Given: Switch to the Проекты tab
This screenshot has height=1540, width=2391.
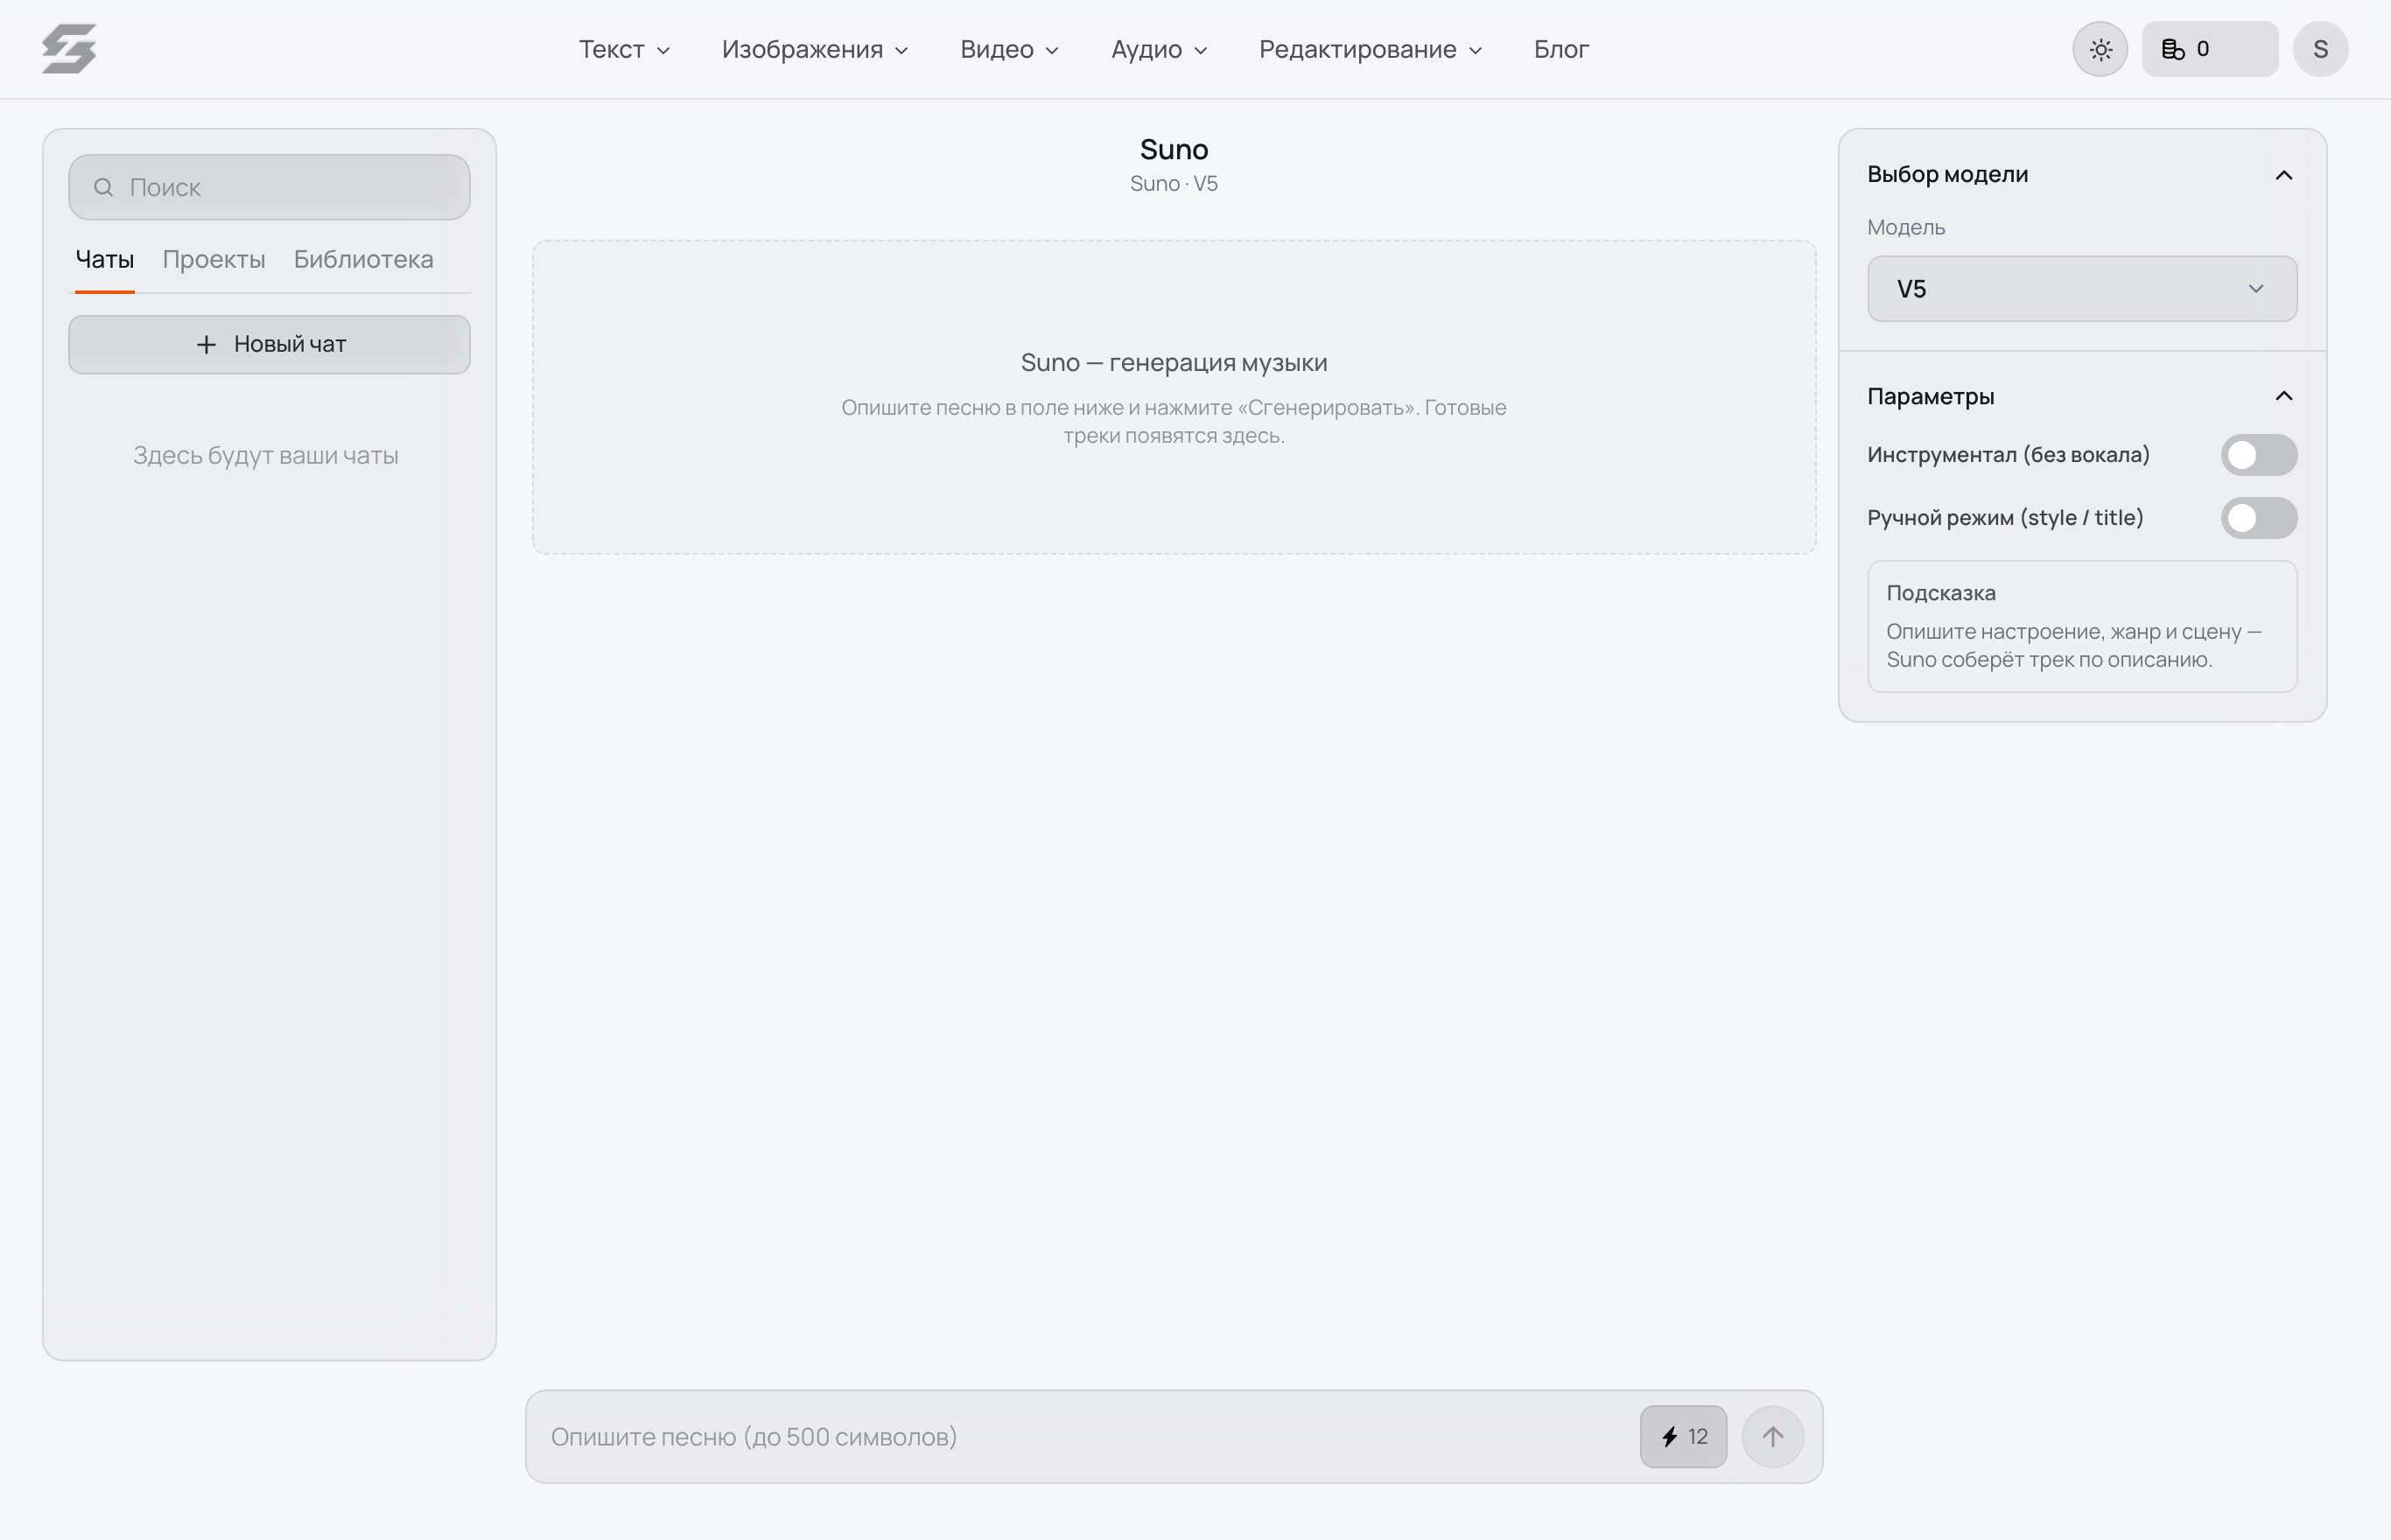Looking at the screenshot, I should tap(214, 260).
